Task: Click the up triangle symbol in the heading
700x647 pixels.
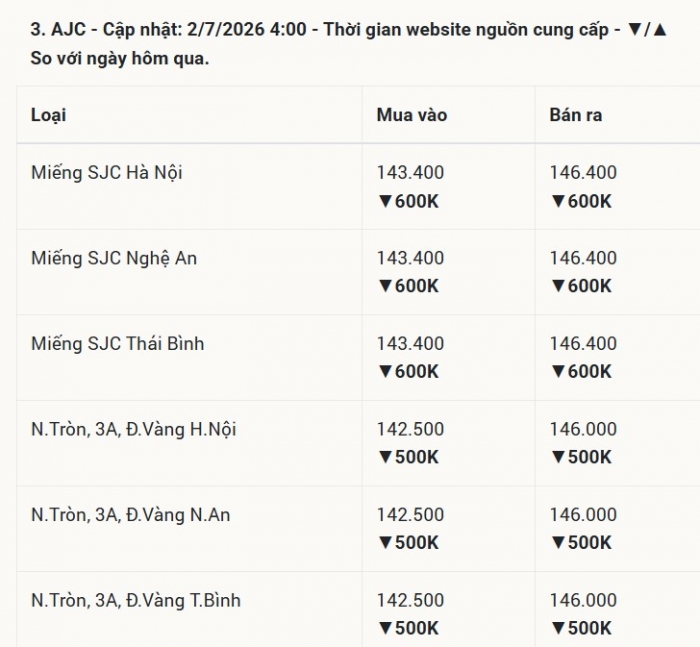Action: [660, 30]
